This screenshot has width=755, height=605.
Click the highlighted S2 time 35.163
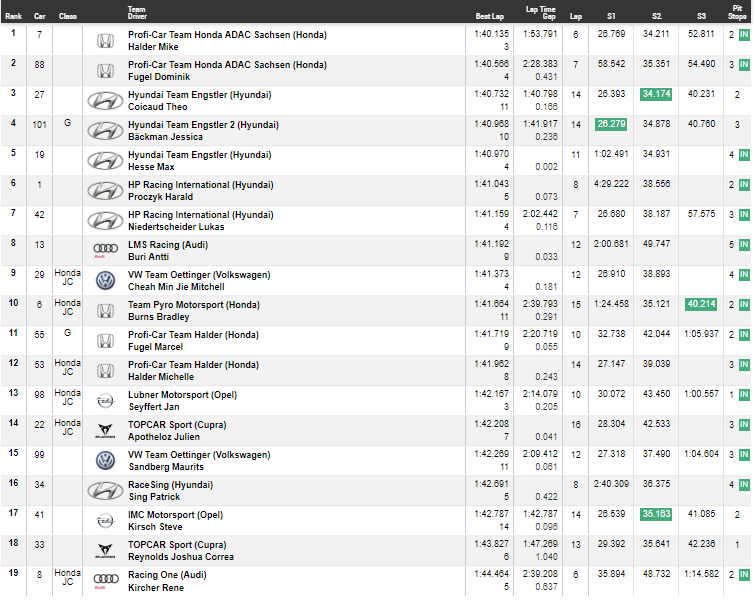pyautogui.click(x=656, y=514)
